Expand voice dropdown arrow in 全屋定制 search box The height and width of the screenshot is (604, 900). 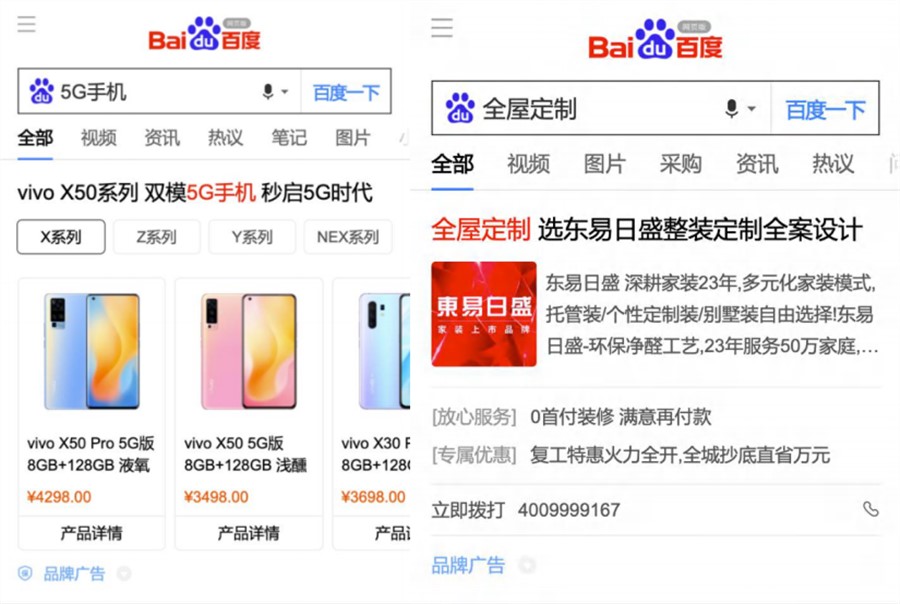tap(751, 109)
